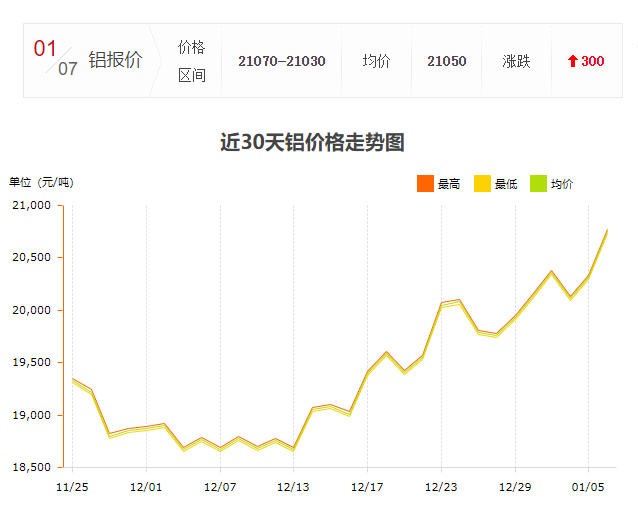Click the 18,500 y-axis label
The image size is (638, 508).
point(32,467)
